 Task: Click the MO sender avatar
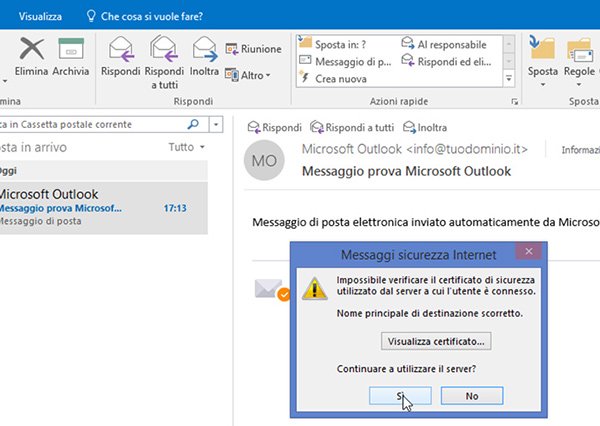tap(264, 160)
